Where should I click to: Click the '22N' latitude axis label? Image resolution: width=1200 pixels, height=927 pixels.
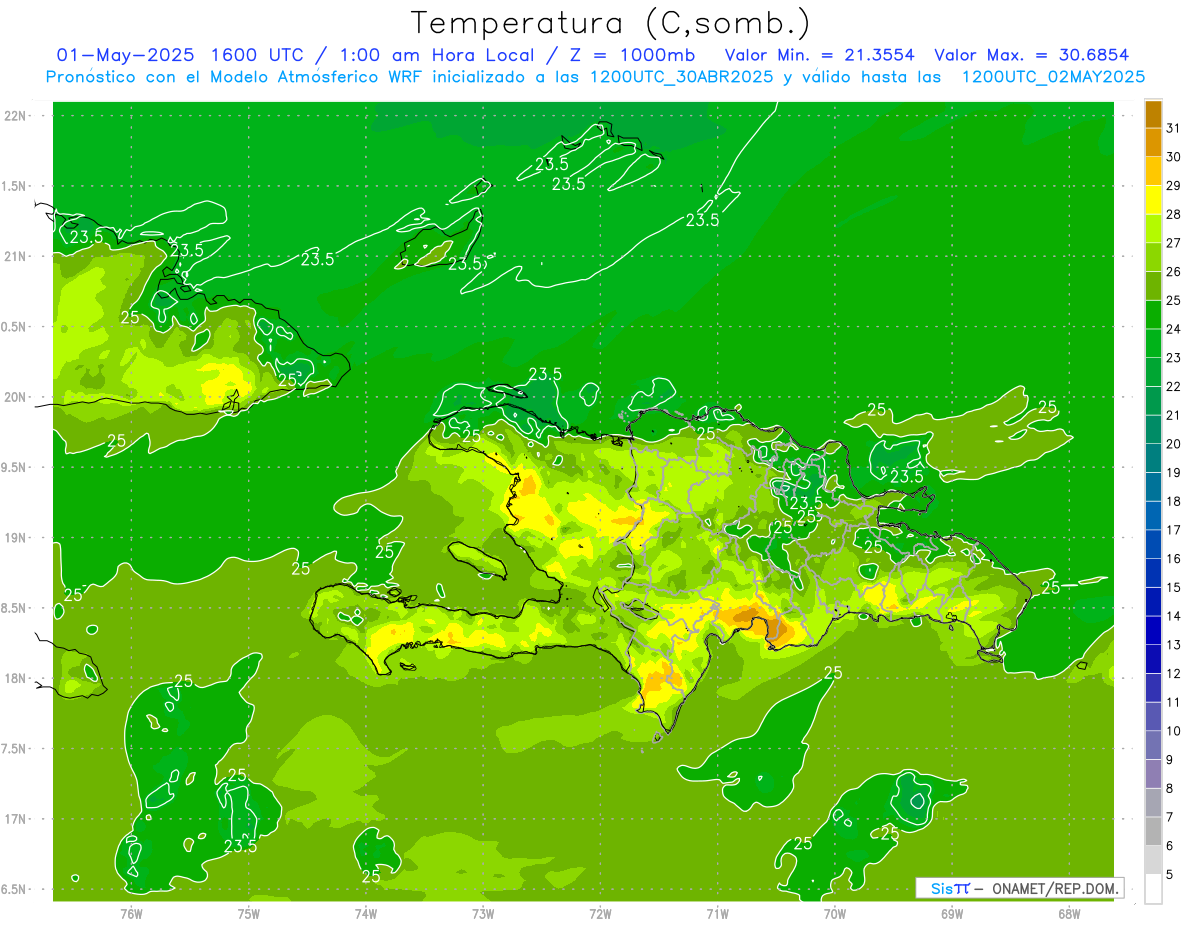click(x=16, y=115)
